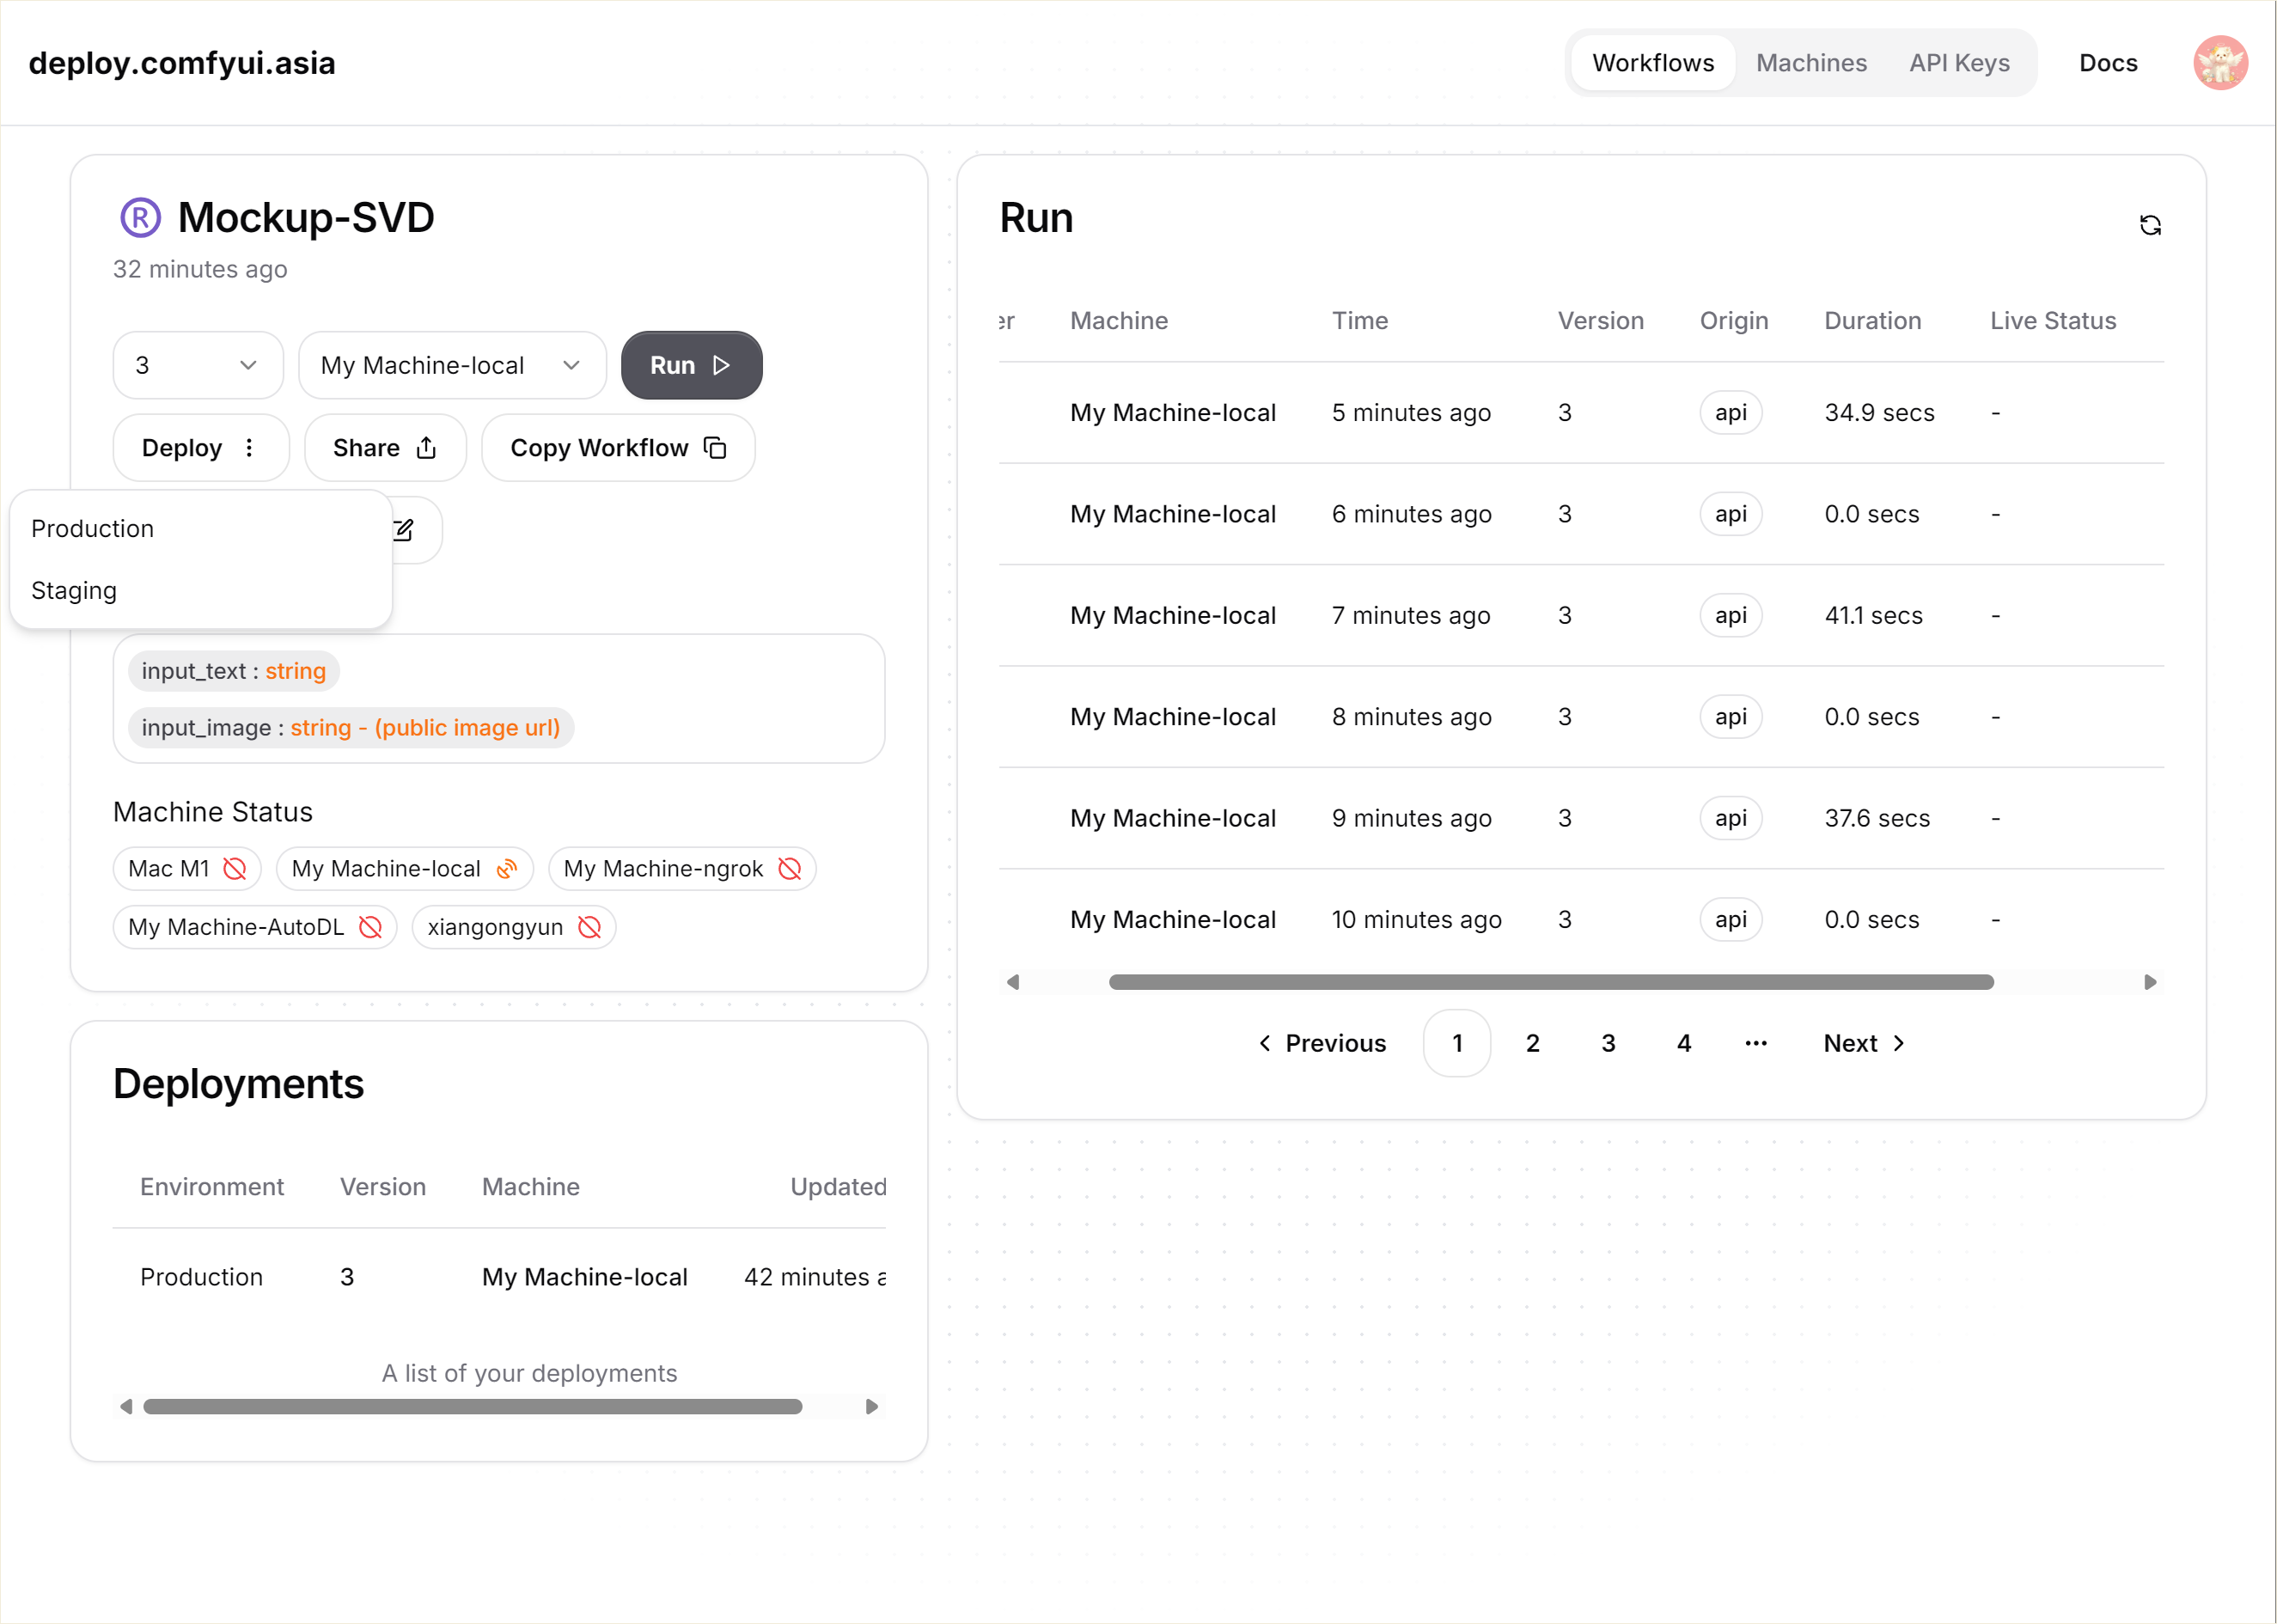This screenshot has width=2277, height=1624.
Task: Click the Mockup-SVD workflow title
Action: point(306,218)
